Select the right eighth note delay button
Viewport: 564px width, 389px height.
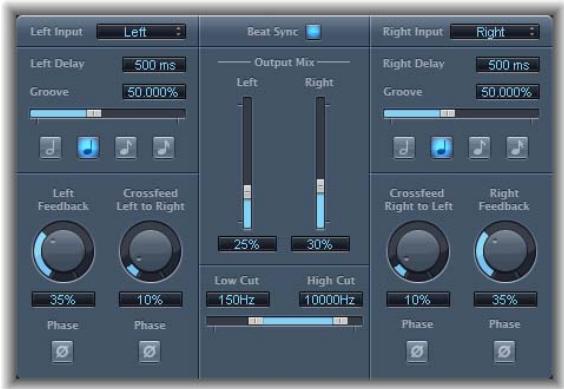click(479, 147)
